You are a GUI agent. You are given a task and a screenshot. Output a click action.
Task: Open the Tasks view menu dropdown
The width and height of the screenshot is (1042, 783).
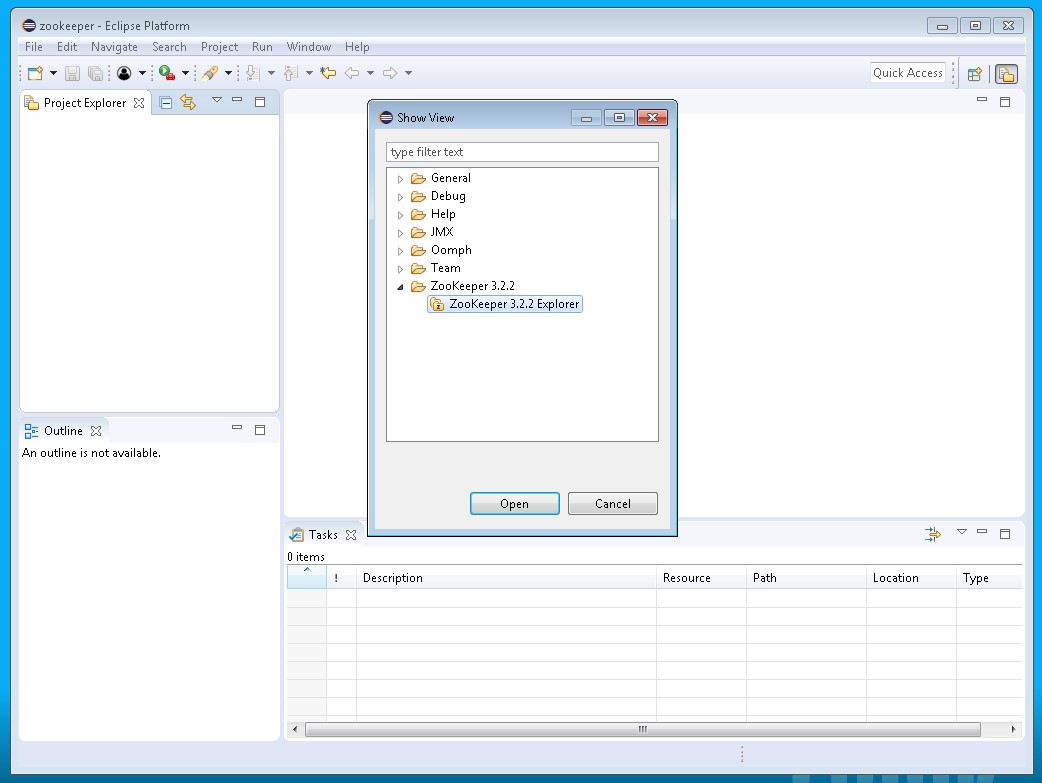coord(961,532)
